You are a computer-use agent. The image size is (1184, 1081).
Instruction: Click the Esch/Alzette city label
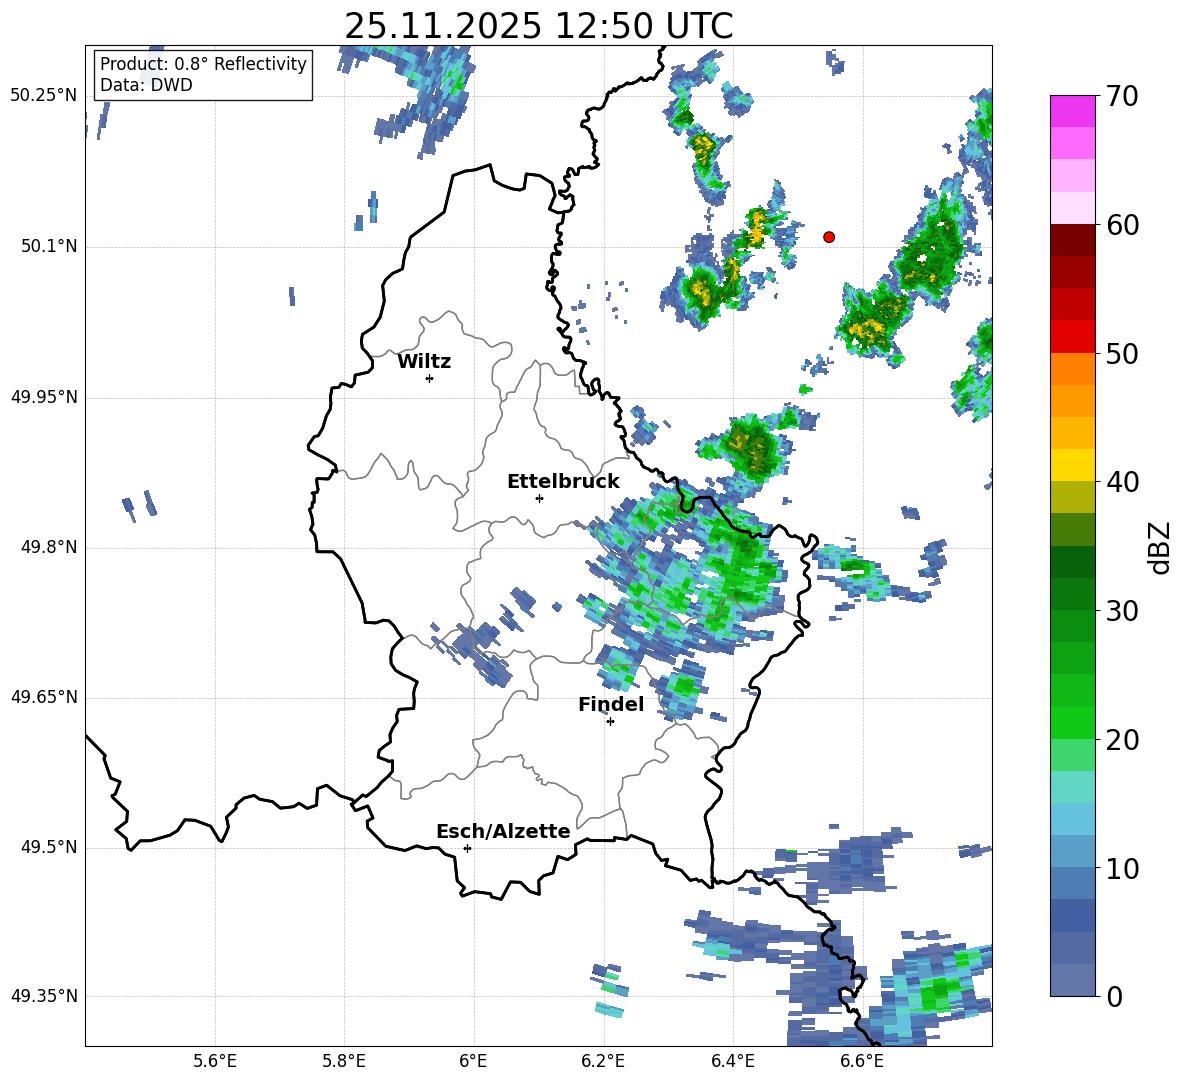(x=503, y=831)
